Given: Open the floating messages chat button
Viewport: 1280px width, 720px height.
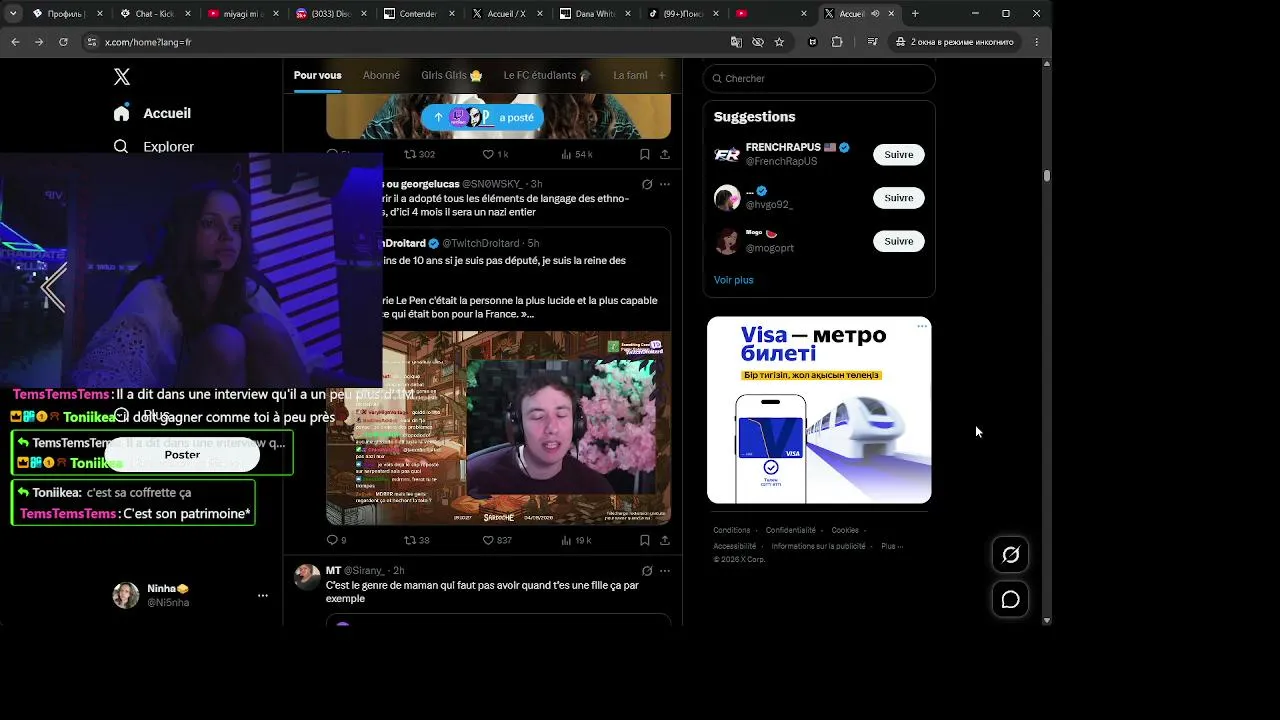Looking at the screenshot, I should 1010,599.
